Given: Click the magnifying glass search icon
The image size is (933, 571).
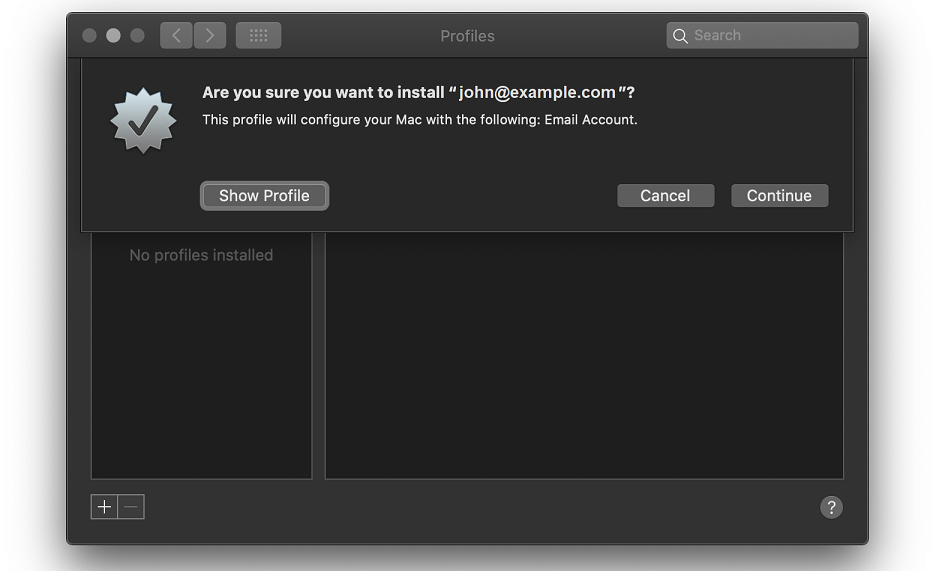Looking at the screenshot, I should pyautogui.click(x=680, y=36).
